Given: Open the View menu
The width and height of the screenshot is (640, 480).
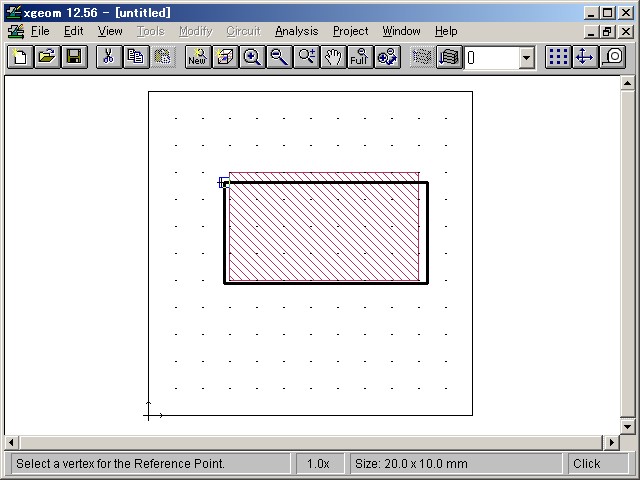Looking at the screenshot, I should pyautogui.click(x=110, y=31).
